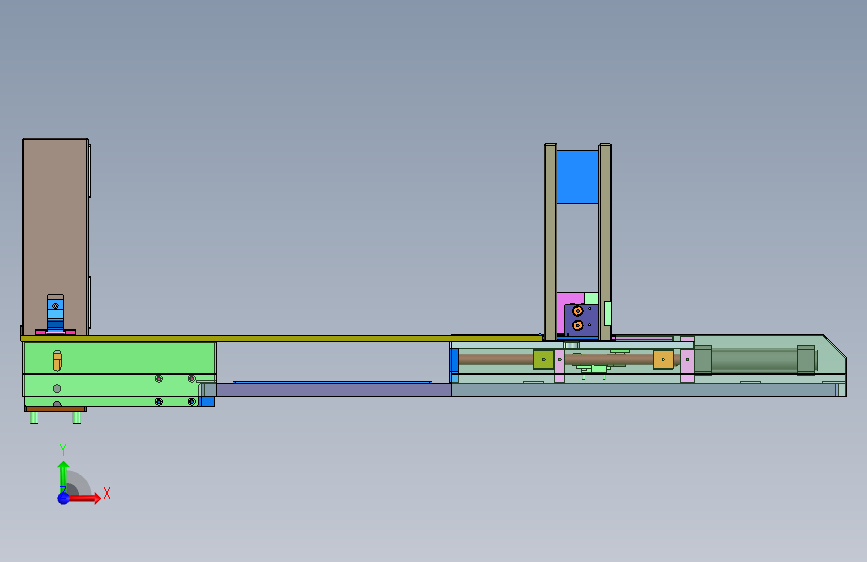The image size is (867, 562).
Task: Select the magenta block behind the purple block
Action: pos(570,299)
